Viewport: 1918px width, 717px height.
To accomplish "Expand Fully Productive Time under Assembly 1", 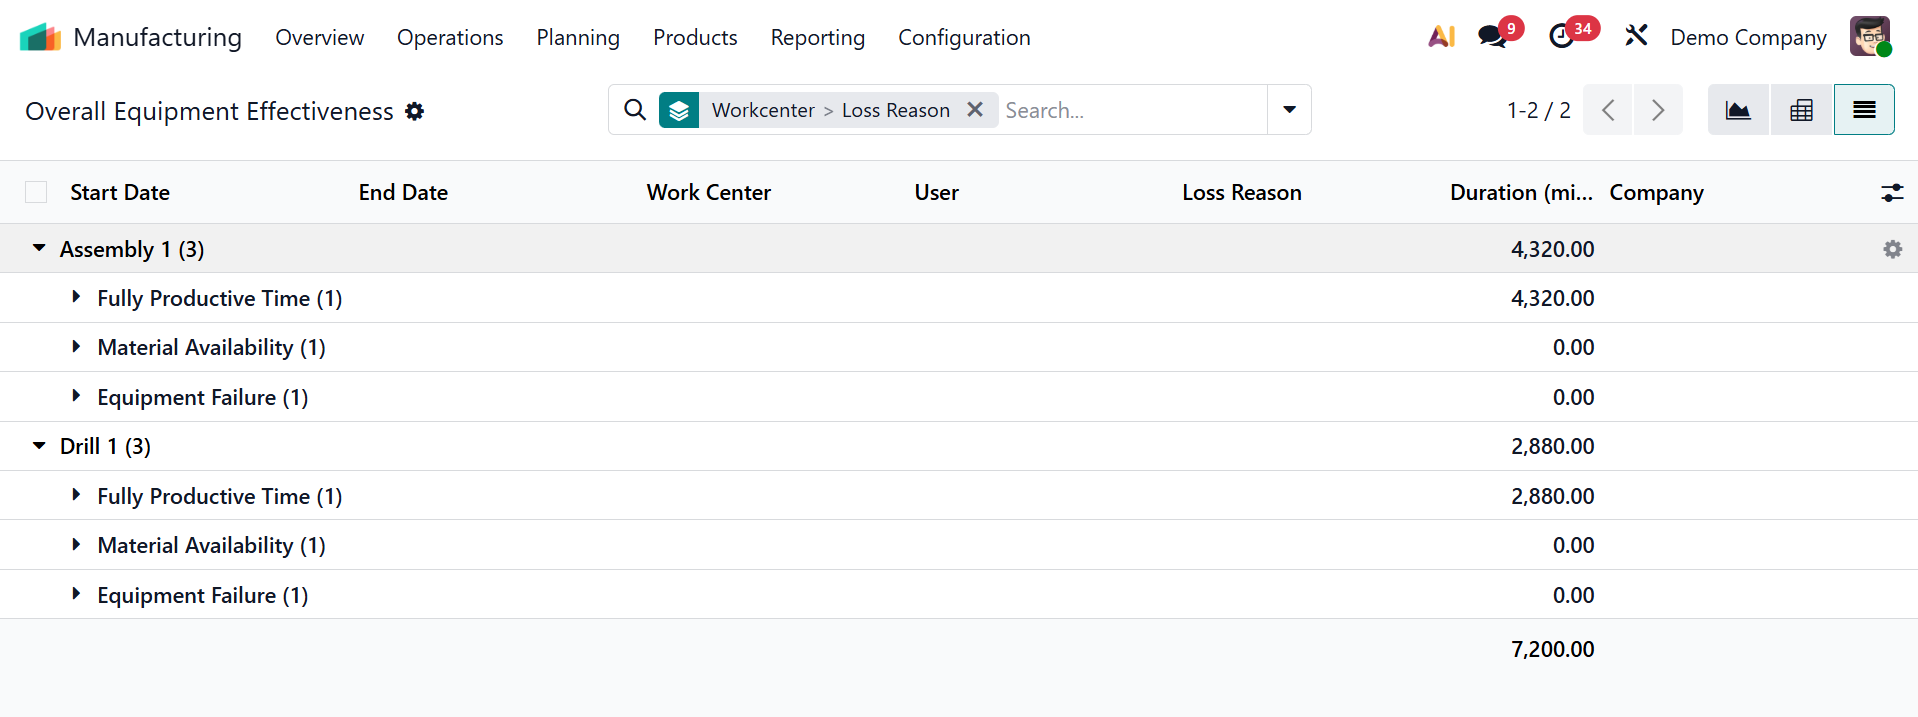I will coord(76,297).
